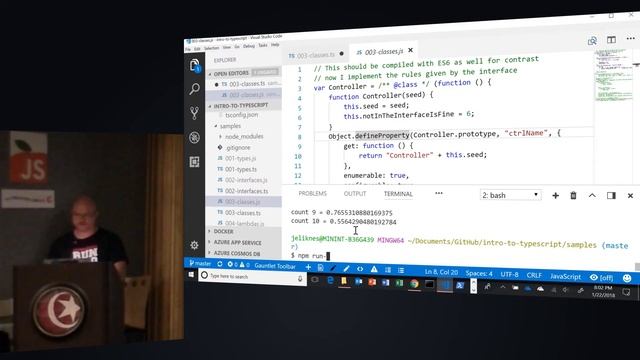Image resolution: width=640 pixels, height=360 pixels.
Task: Click the Gauntlet Toolbar plus icon
Action: coord(309,267)
